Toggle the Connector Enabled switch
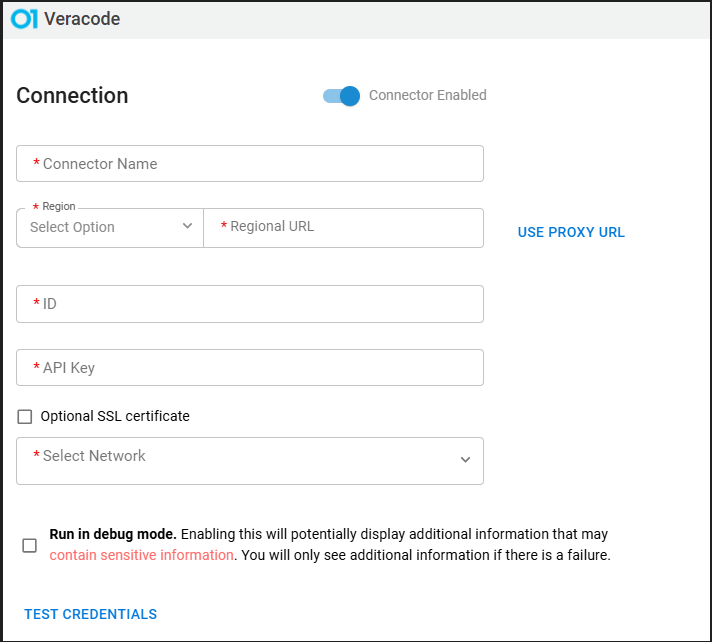 [x=341, y=96]
